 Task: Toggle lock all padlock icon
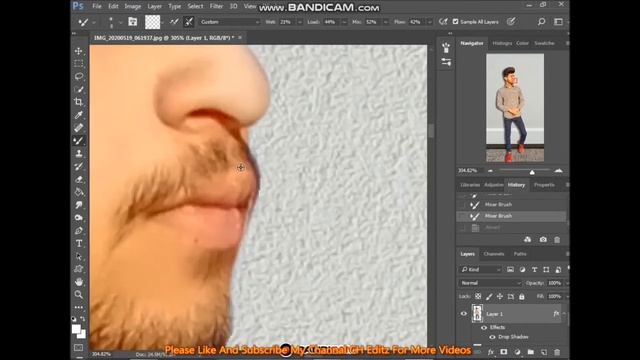[x=522, y=296]
